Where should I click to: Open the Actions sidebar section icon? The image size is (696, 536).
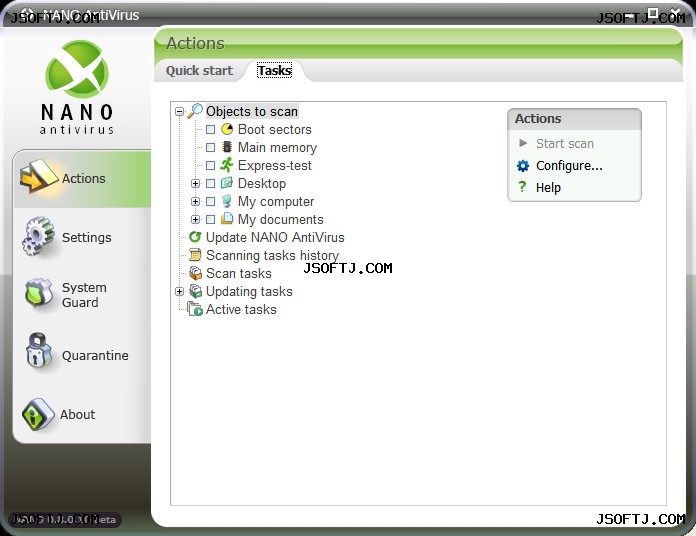(x=38, y=176)
